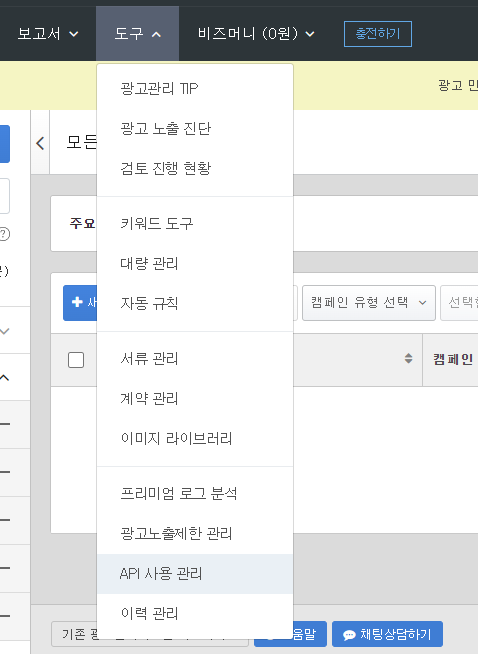478x654 pixels.
Task: Expand left sidebar section with down chevron
Action: pyautogui.click(x=5, y=332)
